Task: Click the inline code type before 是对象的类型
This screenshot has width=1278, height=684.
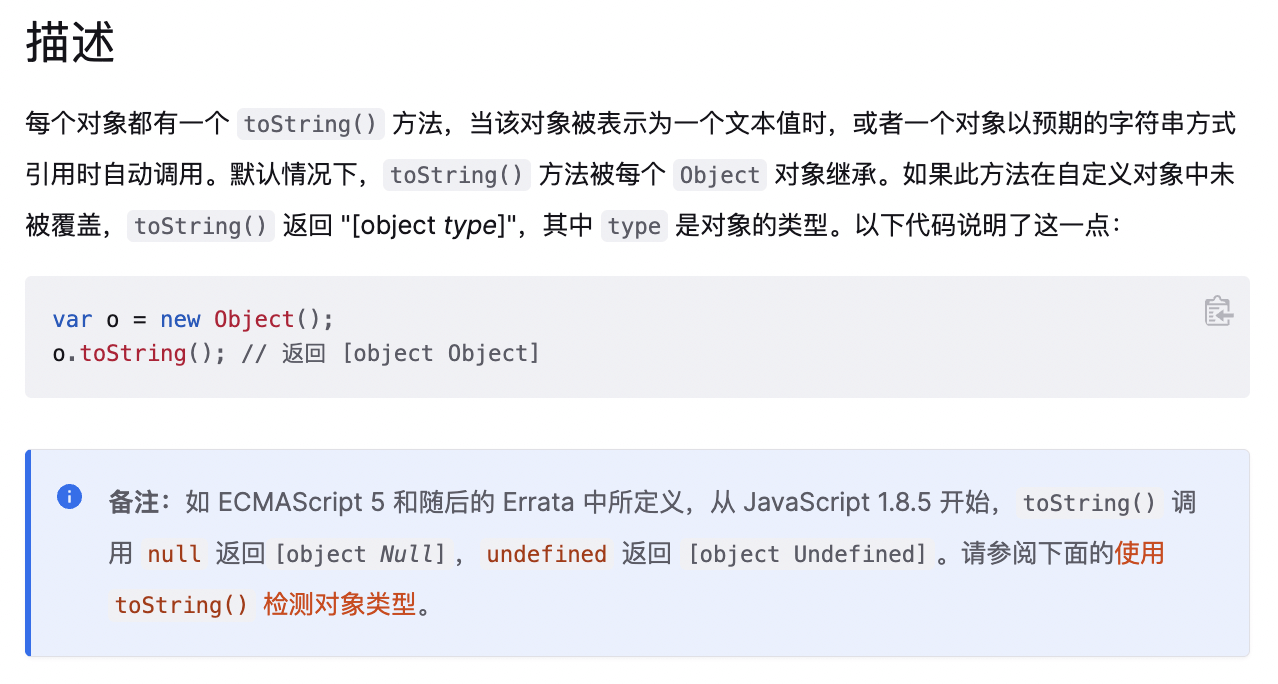Action: (634, 226)
